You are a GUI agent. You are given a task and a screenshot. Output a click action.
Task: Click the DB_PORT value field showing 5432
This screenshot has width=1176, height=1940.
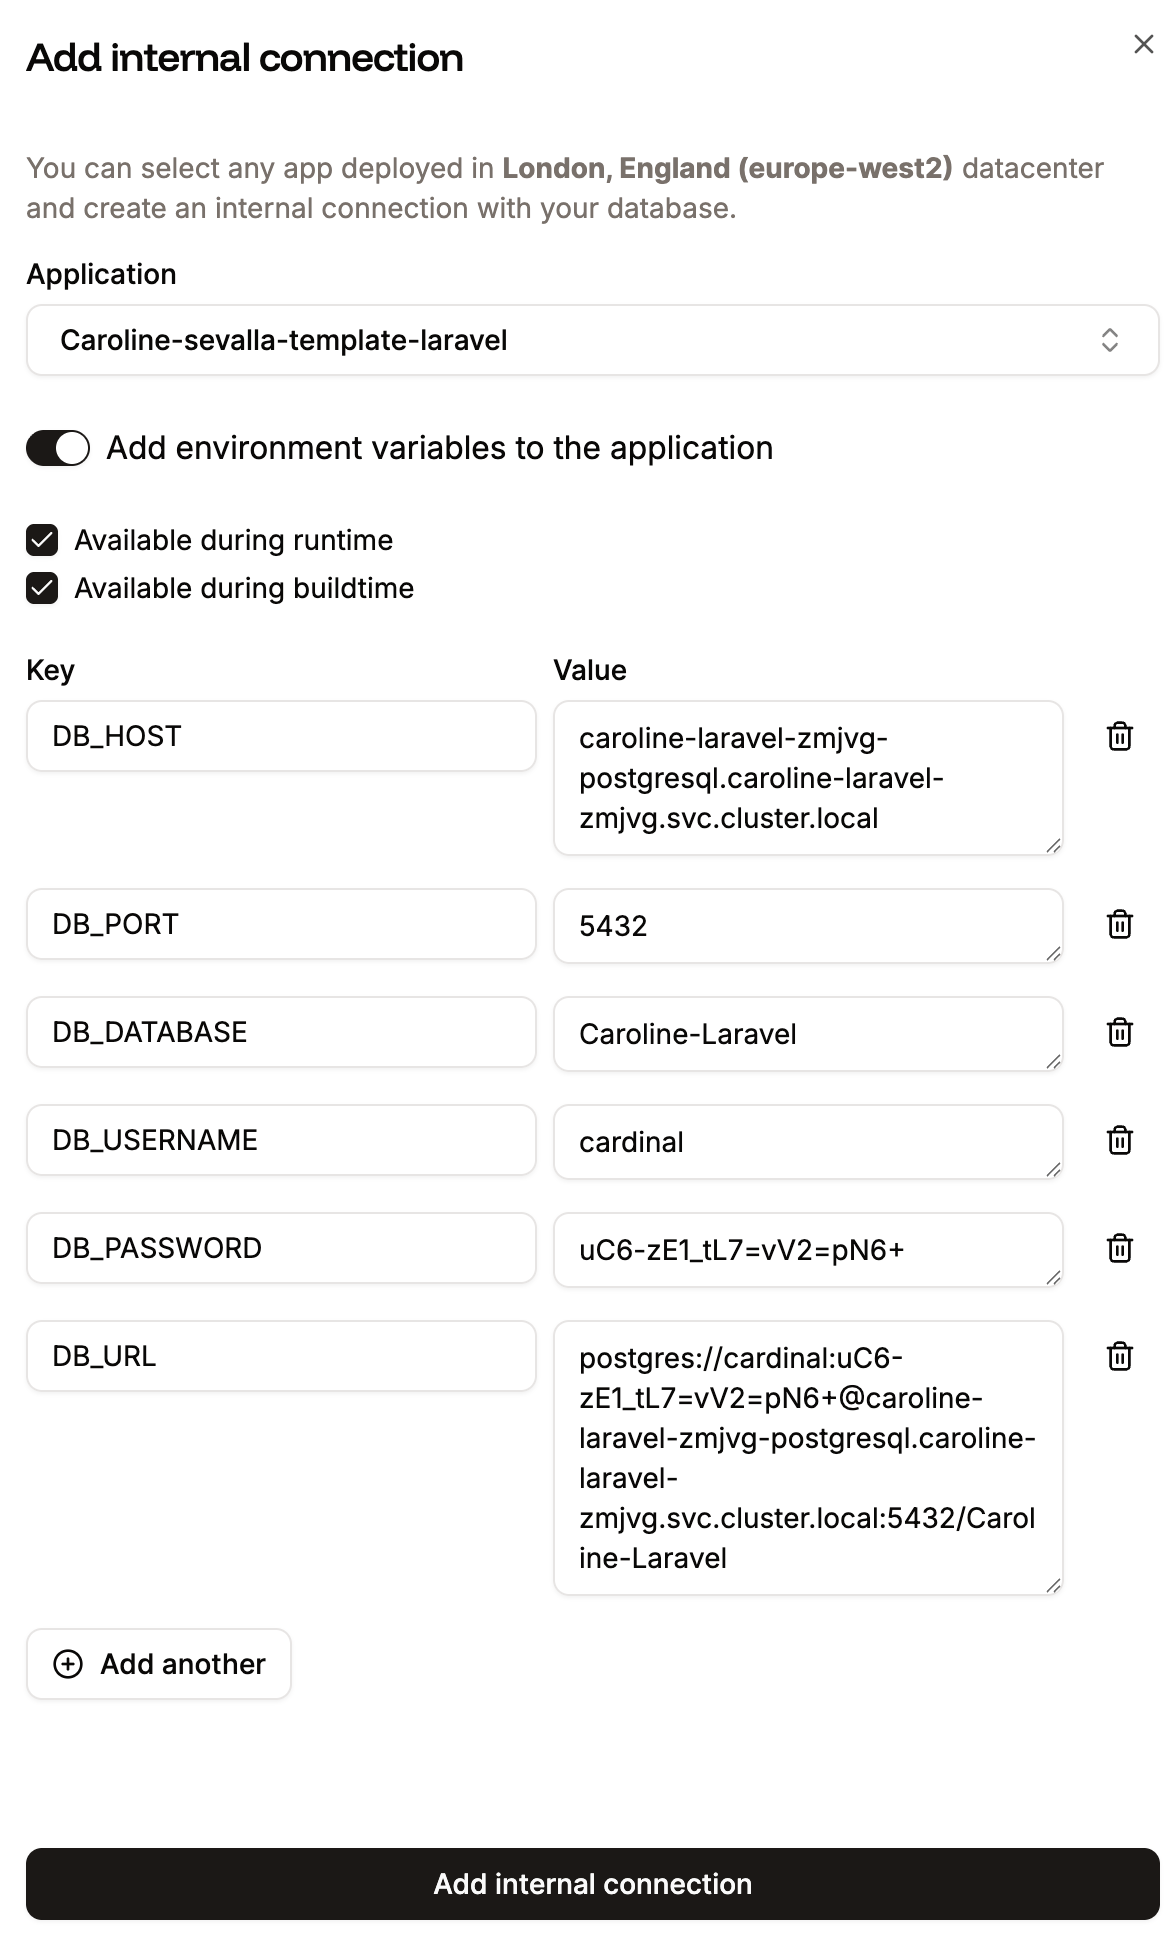806,925
